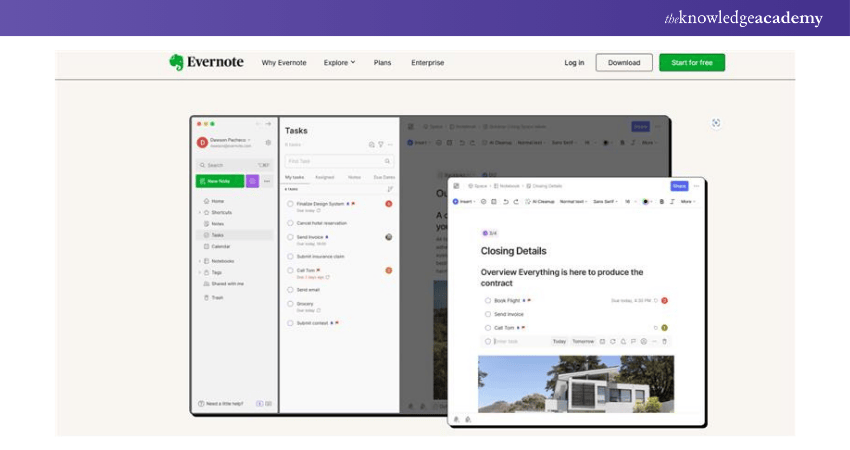Image resolution: width=850 pixels, height=450 pixels.
Task: Click the Find Task search field
Action: click(339, 160)
